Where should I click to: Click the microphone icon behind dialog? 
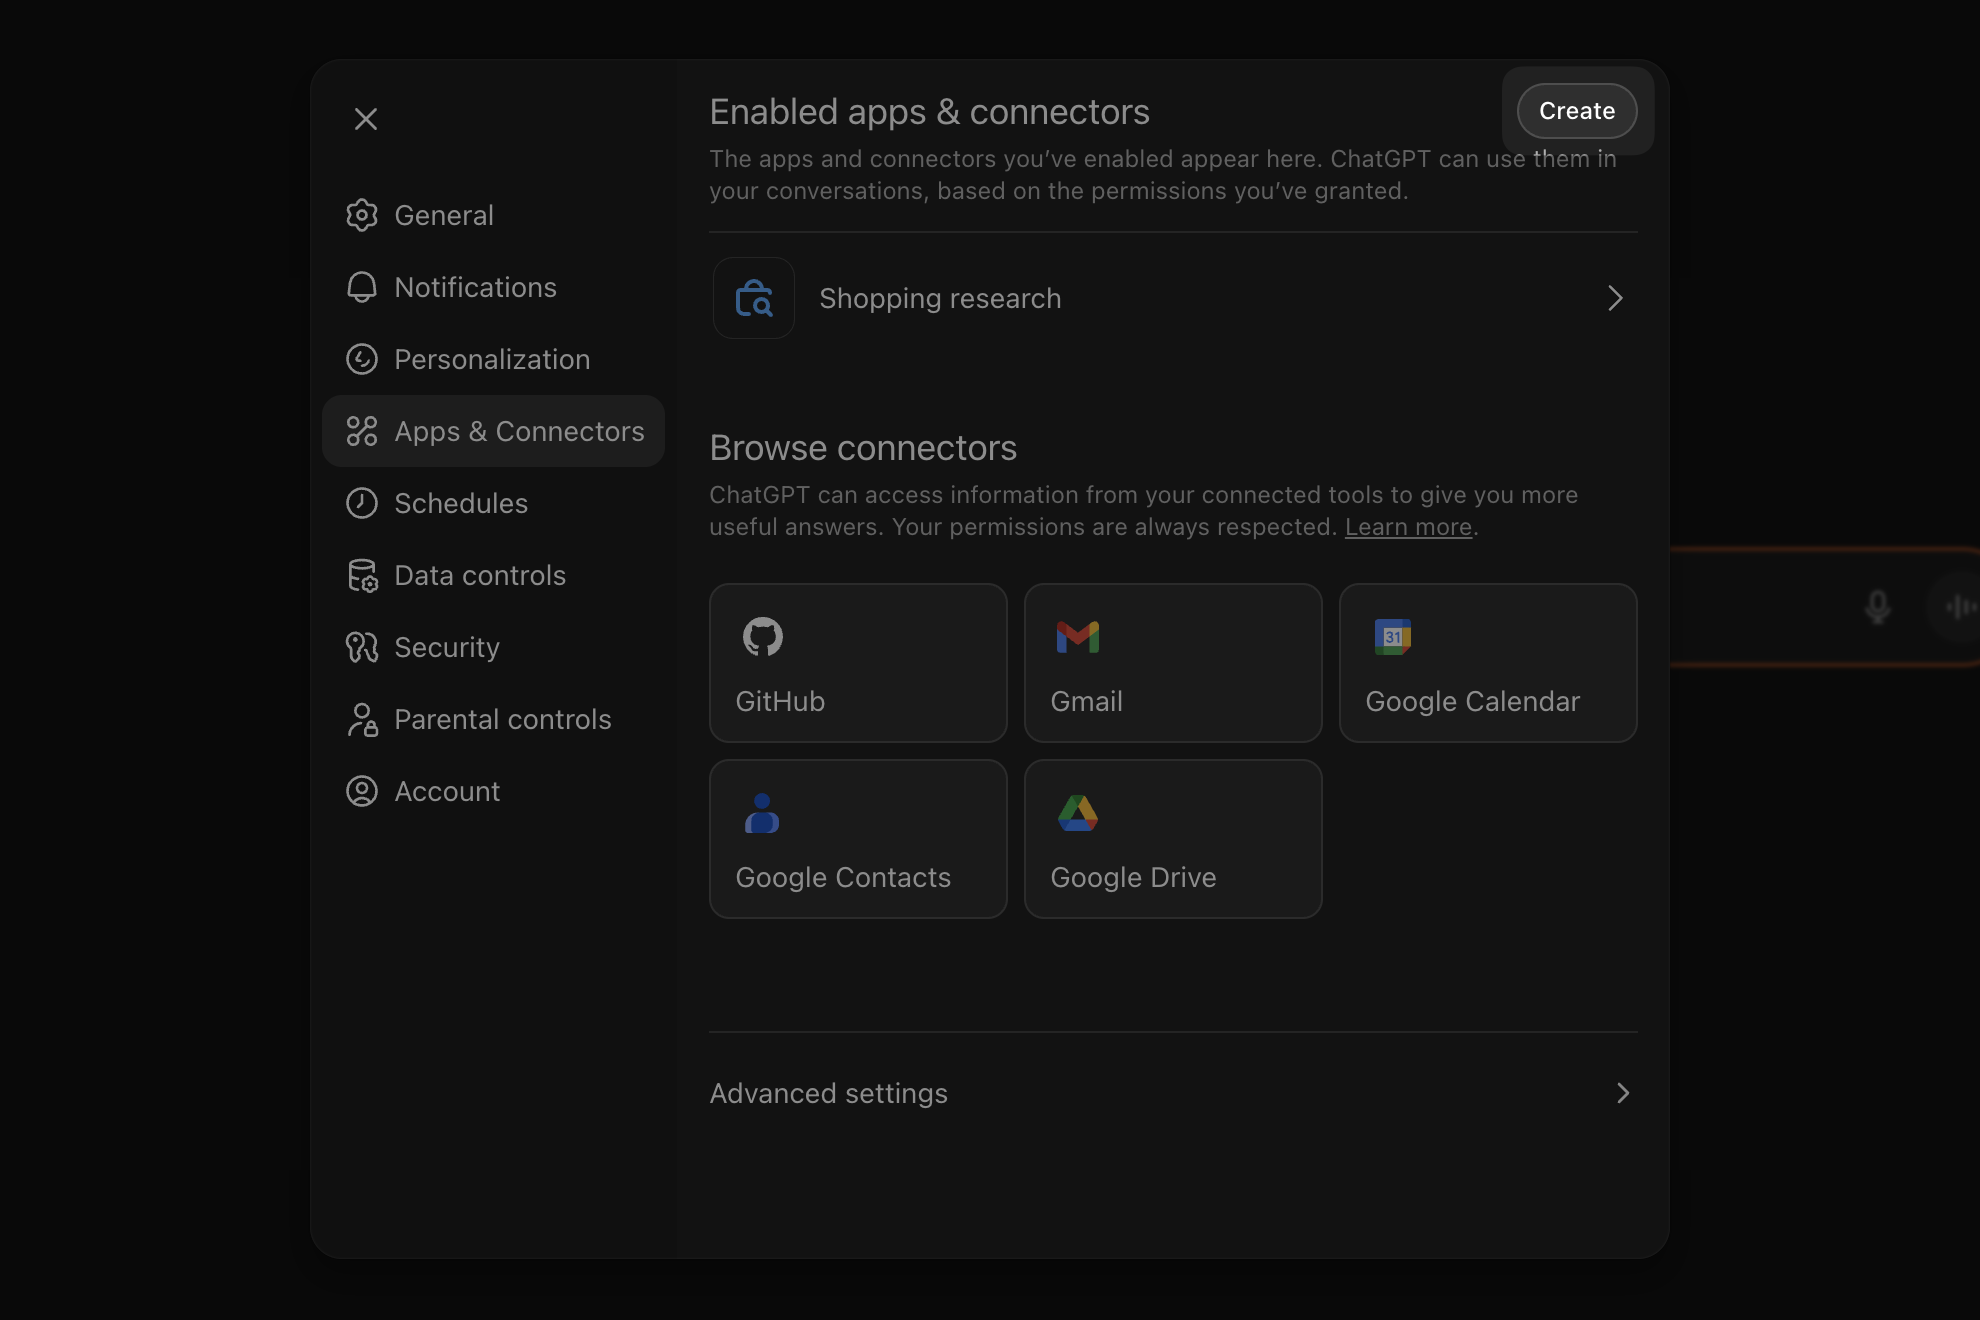pos(1877,606)
